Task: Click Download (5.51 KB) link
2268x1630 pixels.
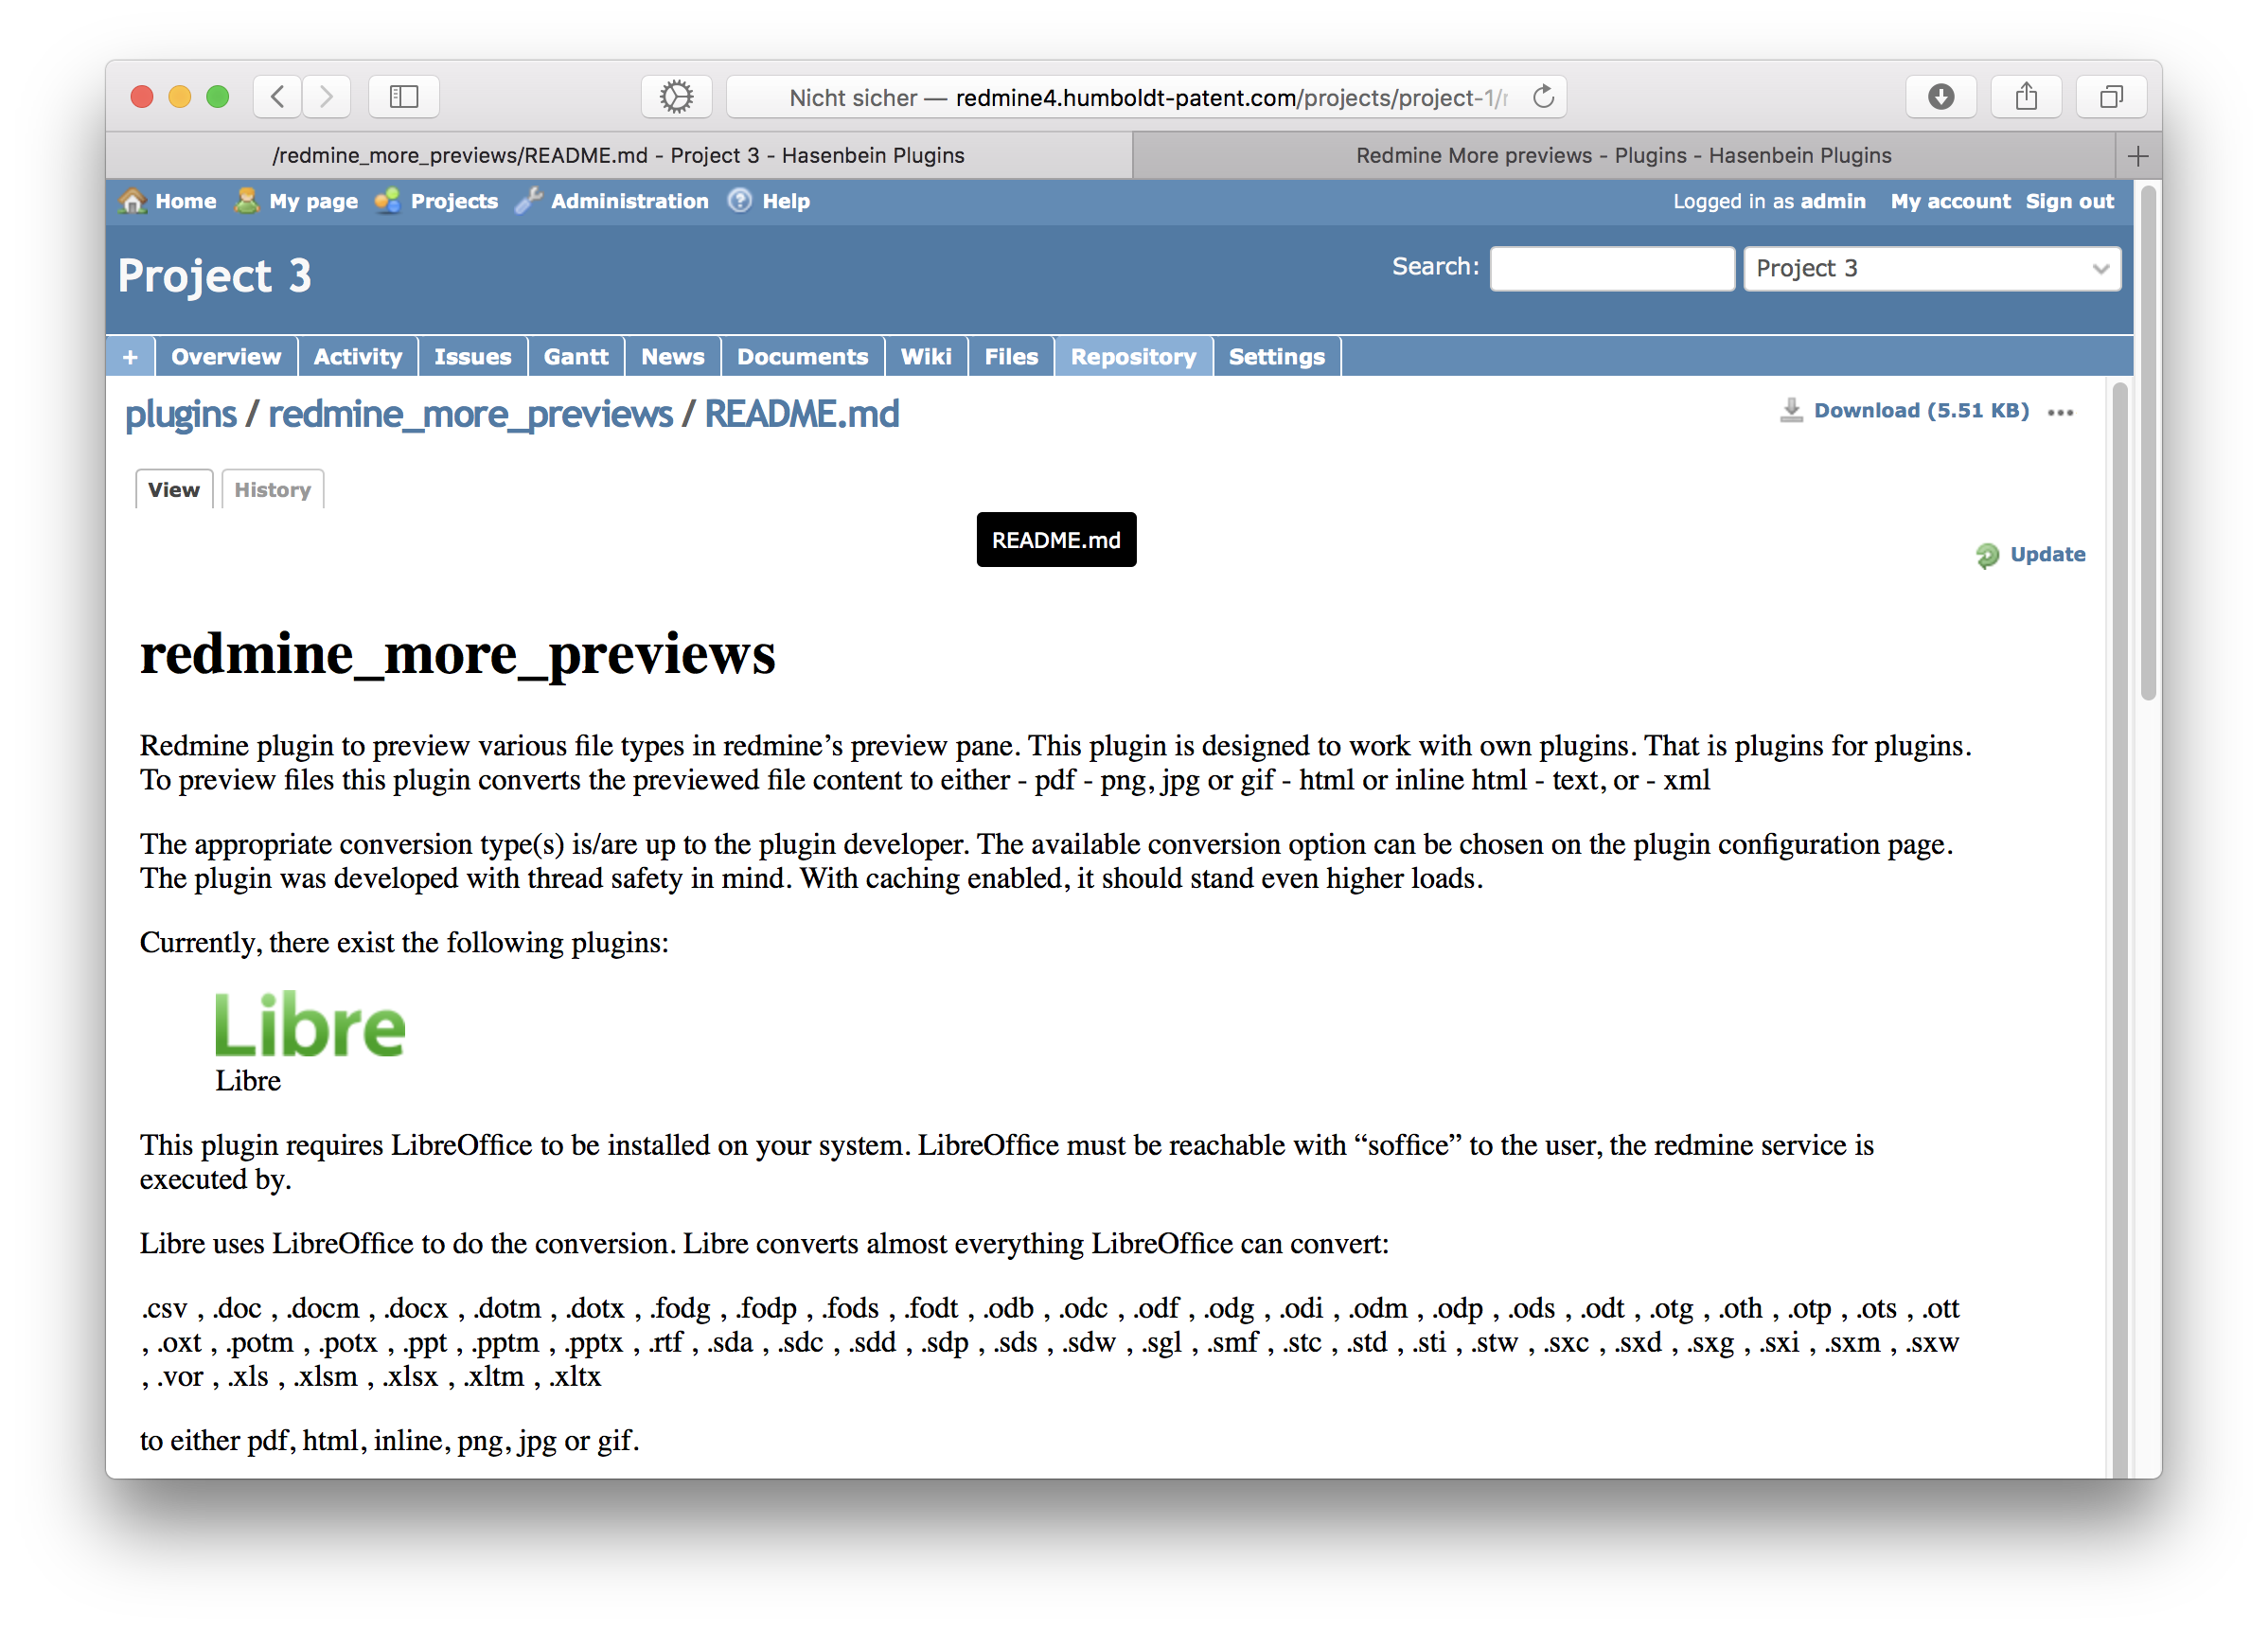Action: tap(1921, 410)
